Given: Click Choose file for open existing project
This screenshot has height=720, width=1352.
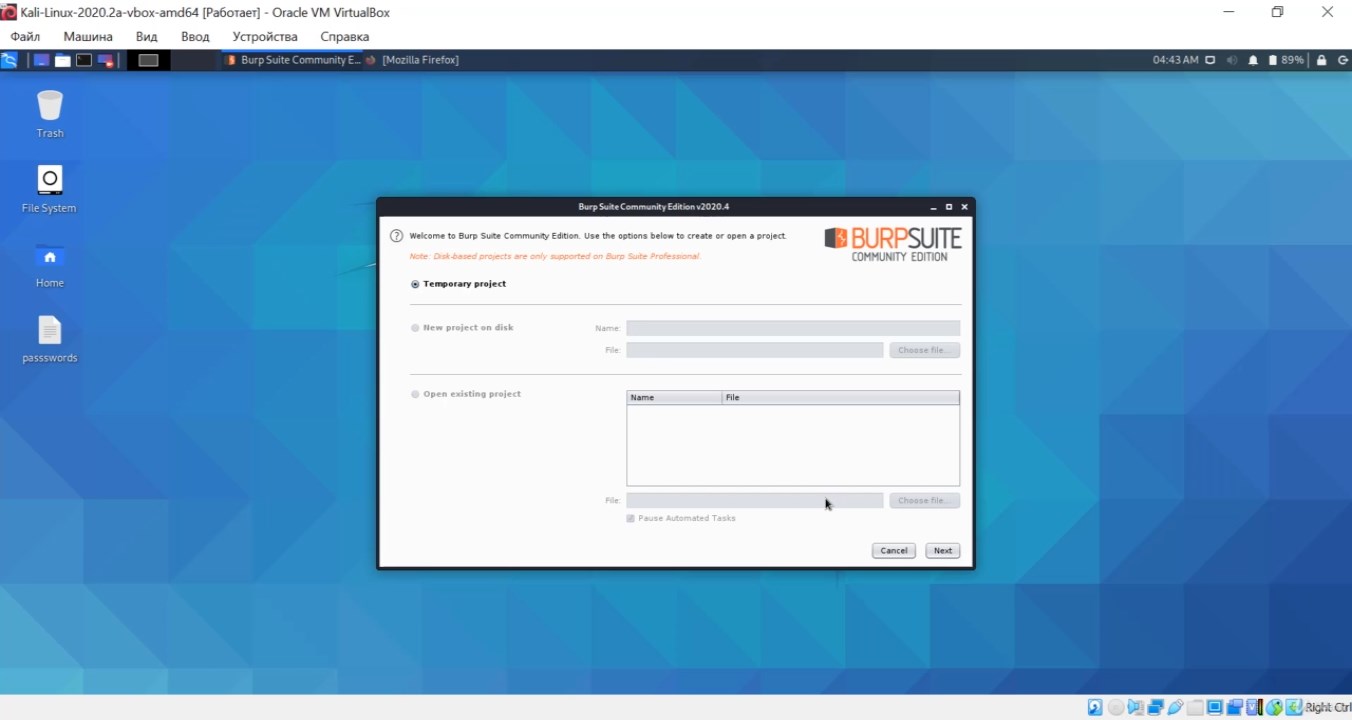Looking at the screenshot, I should coord(924,500).
